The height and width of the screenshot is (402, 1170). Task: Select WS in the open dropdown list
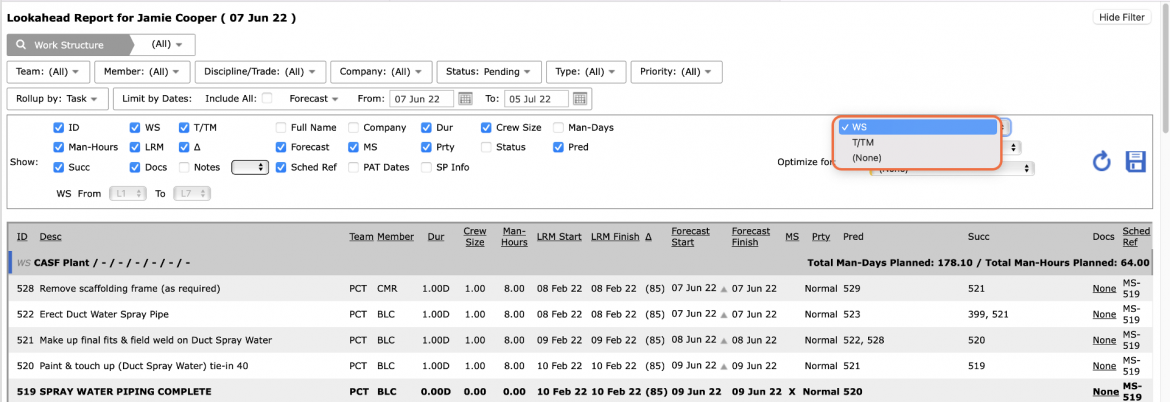[918, 128]
